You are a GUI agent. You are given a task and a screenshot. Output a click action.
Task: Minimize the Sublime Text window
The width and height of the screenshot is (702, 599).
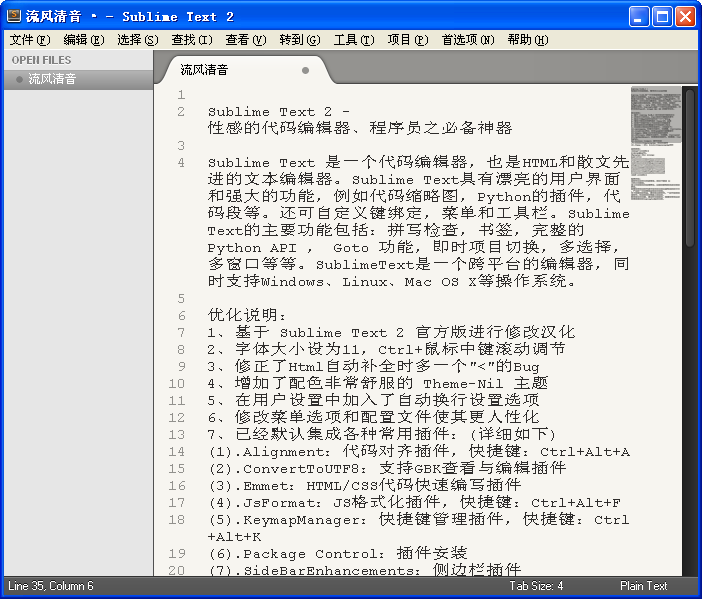[x=639, y=17]
